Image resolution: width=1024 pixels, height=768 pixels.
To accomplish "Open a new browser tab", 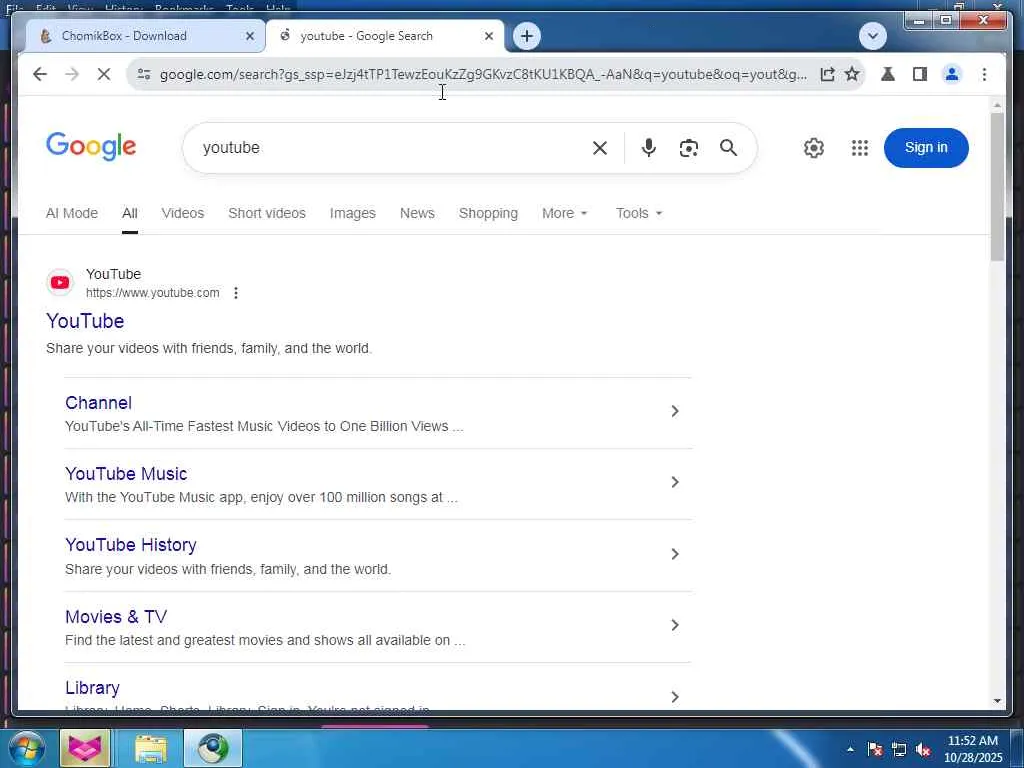I will tap(527, 36).
